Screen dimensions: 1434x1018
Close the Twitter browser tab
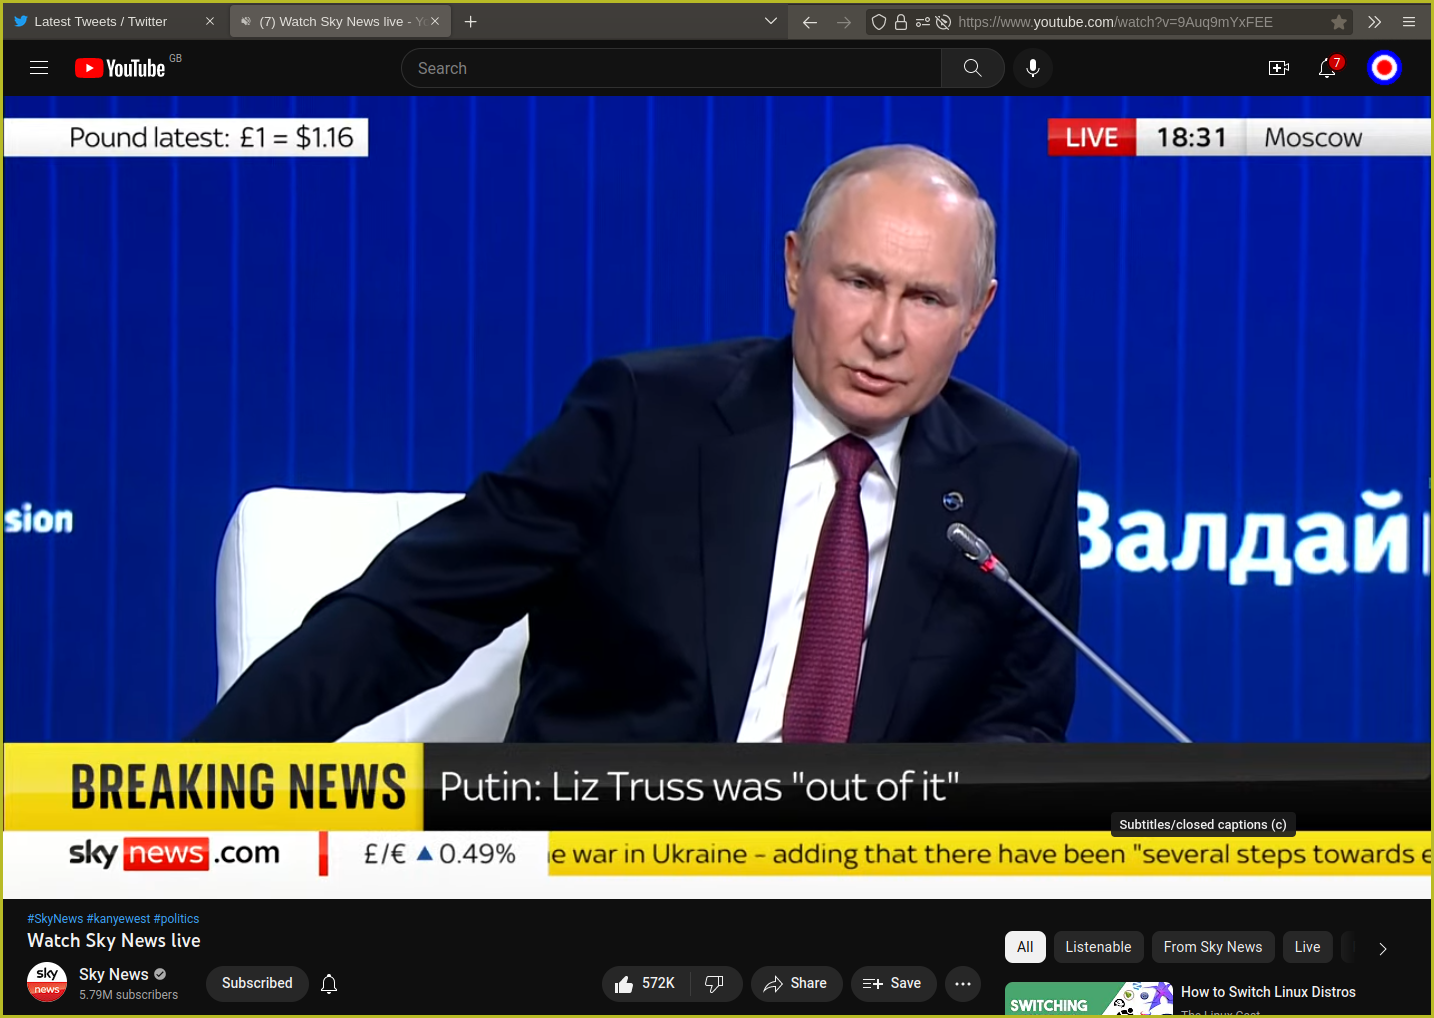point(210,21)
